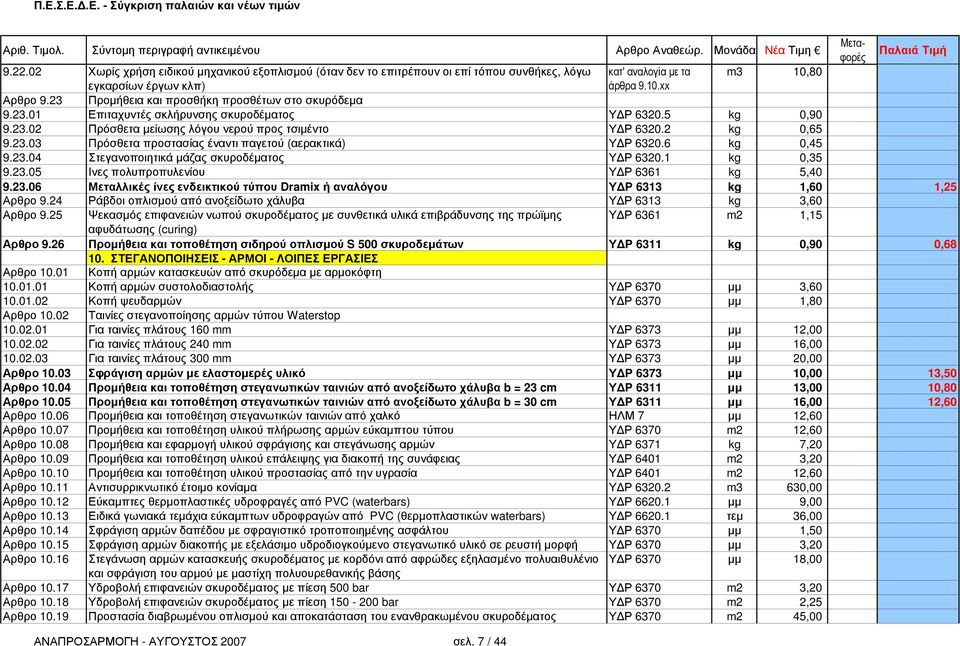Select 'Εύκαμπτες θερμοπλαστικές υδροφραγές από PVC (waterbars)'
The width and height of the screenshot is (960, 646).
(x=249, y=502)
